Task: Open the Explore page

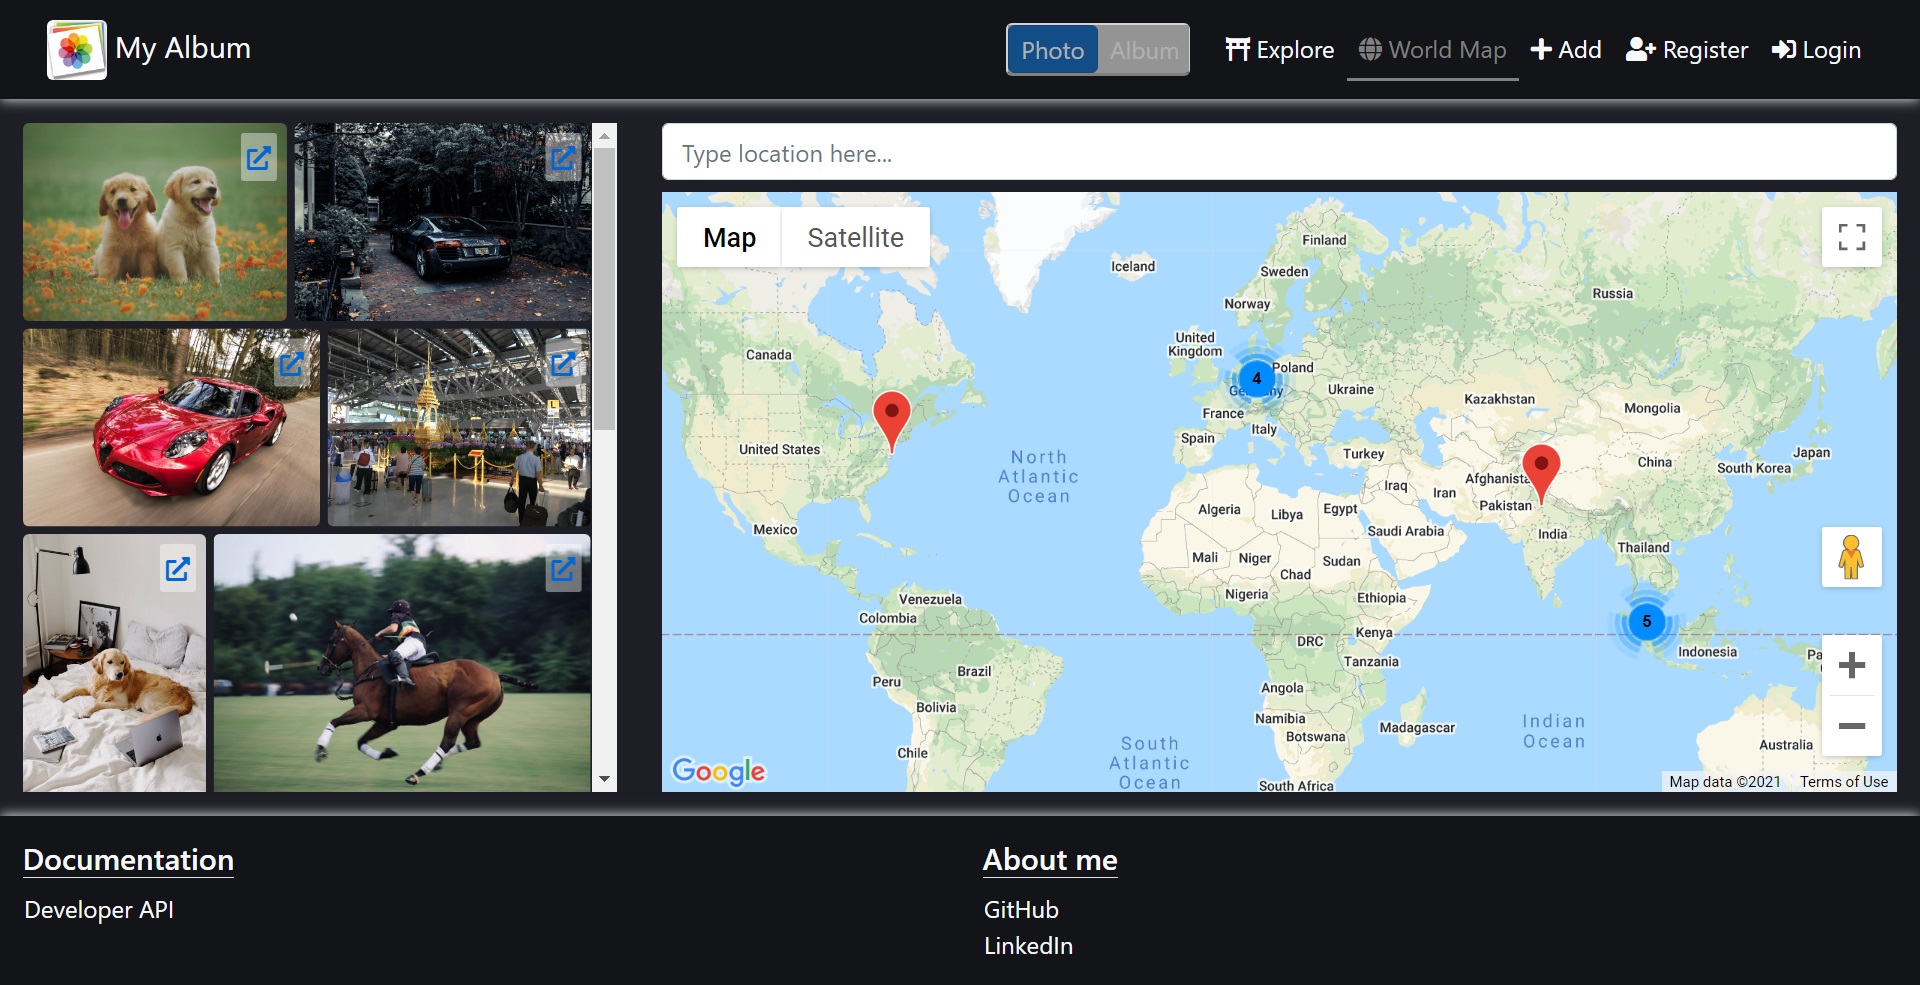Action: click(1280, 50)
